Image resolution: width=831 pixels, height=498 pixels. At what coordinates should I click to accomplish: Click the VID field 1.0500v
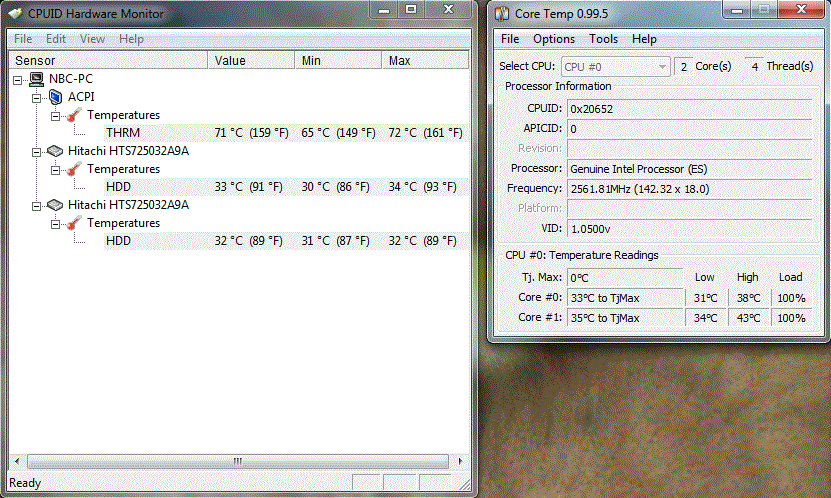[x=689, y=229]
